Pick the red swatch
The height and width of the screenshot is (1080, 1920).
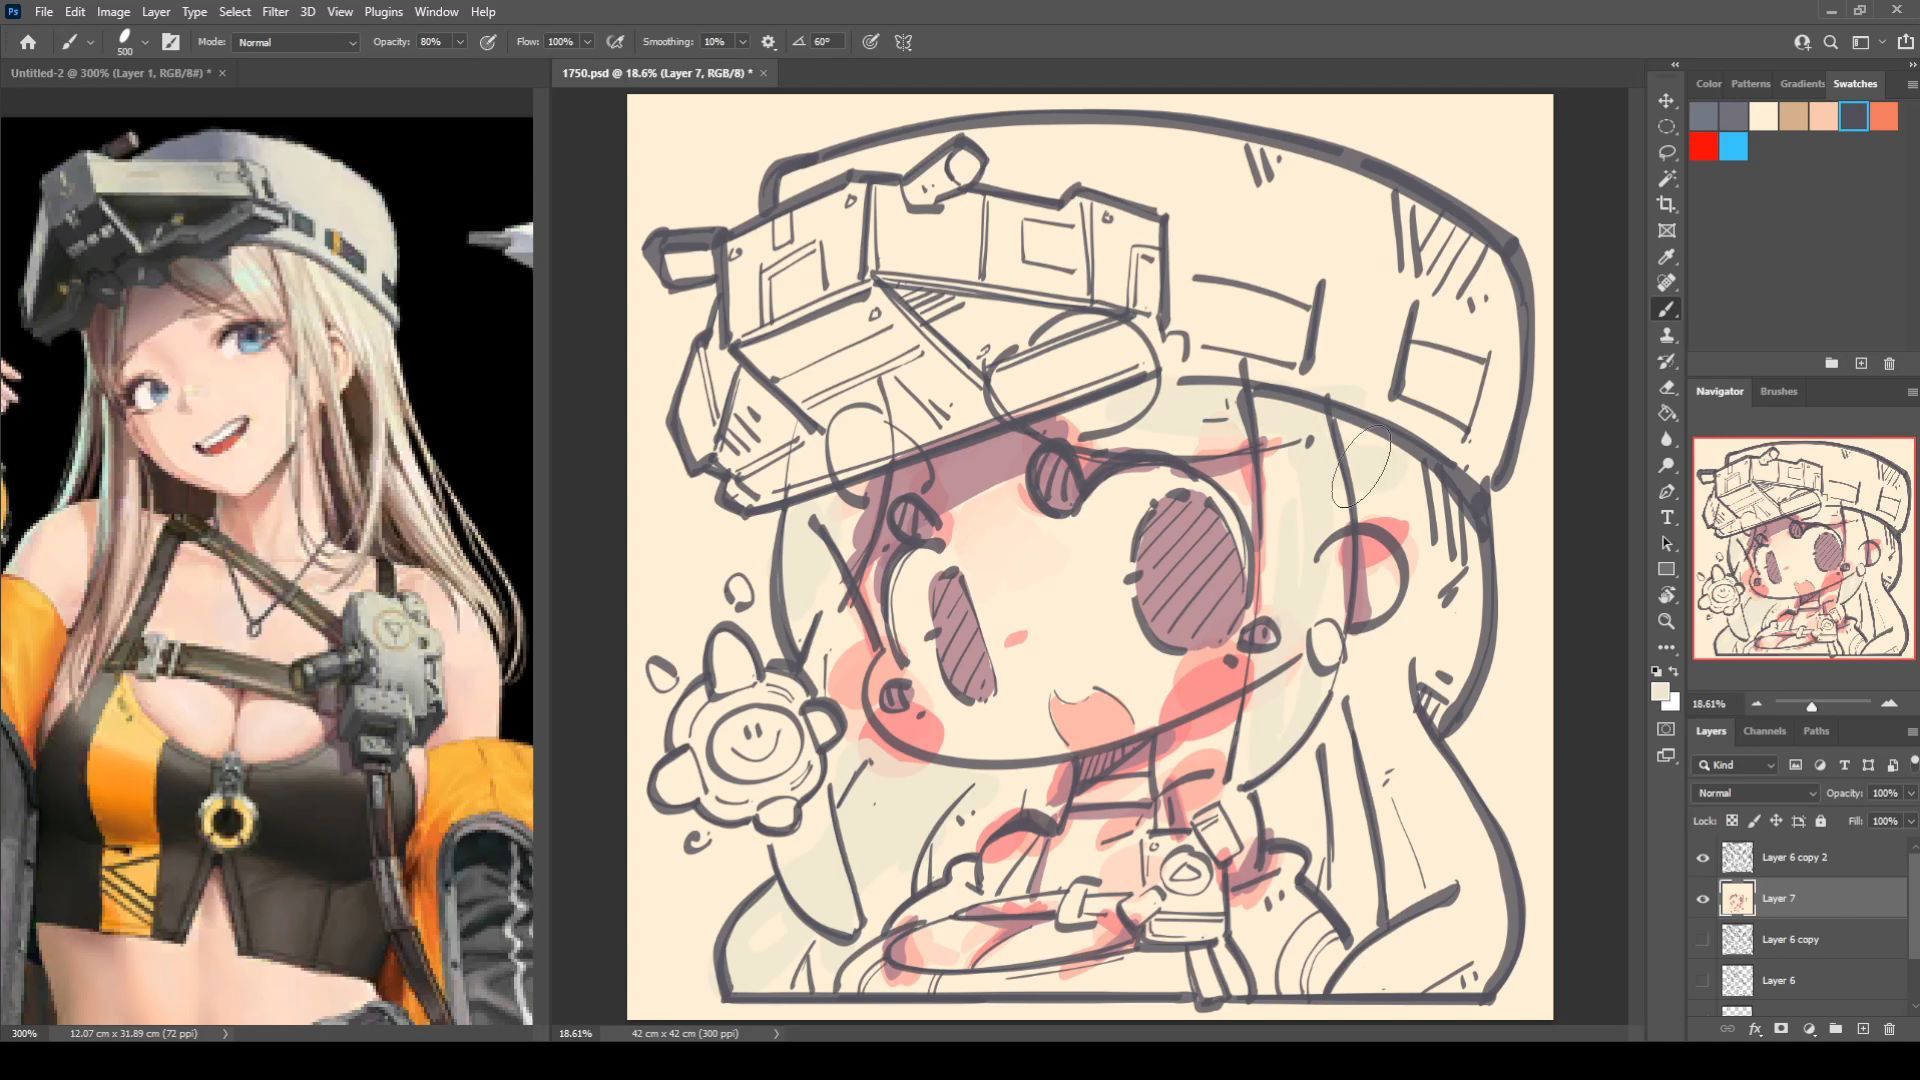(1704, 147)
